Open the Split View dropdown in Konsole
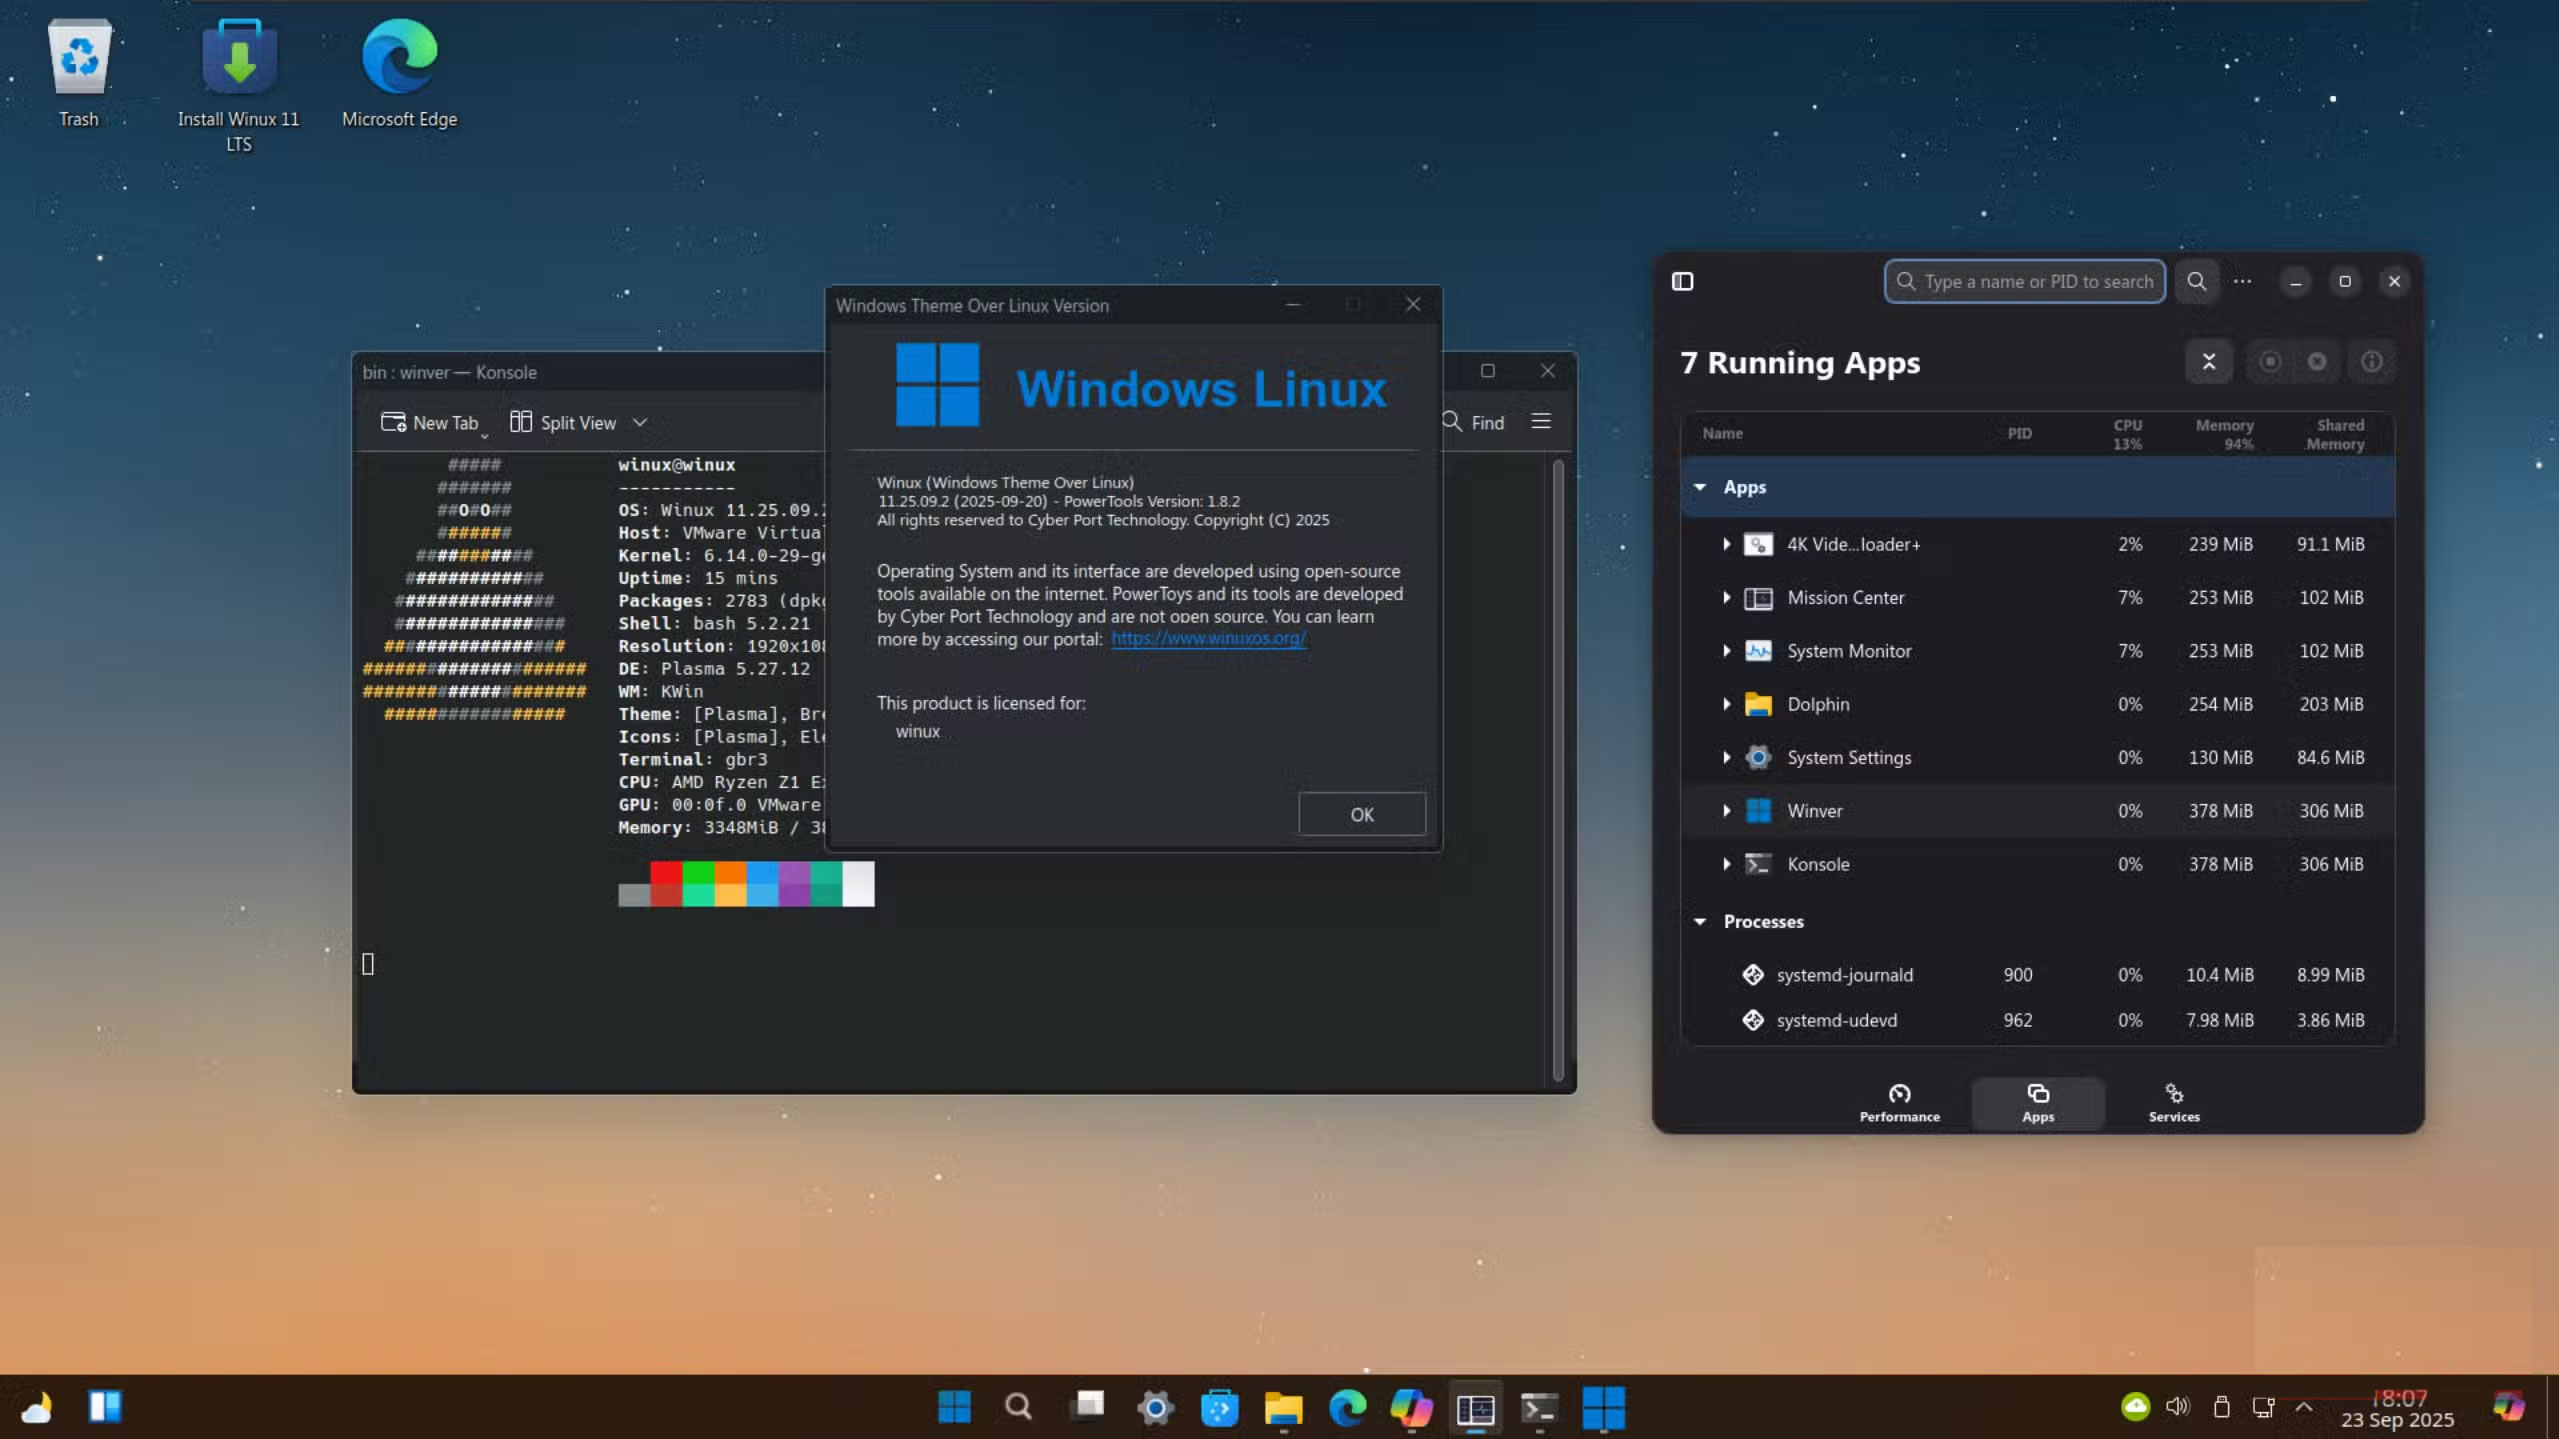 (640, 422)
